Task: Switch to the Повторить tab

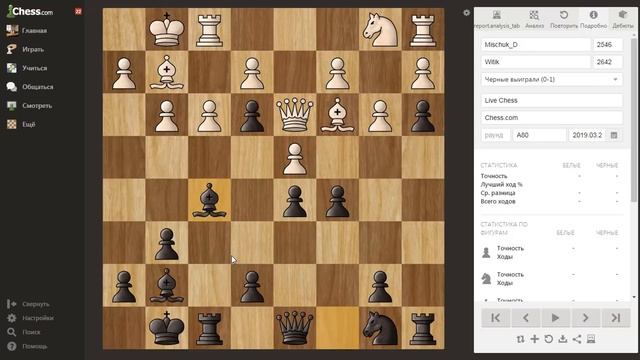Action: click(564, 20)
